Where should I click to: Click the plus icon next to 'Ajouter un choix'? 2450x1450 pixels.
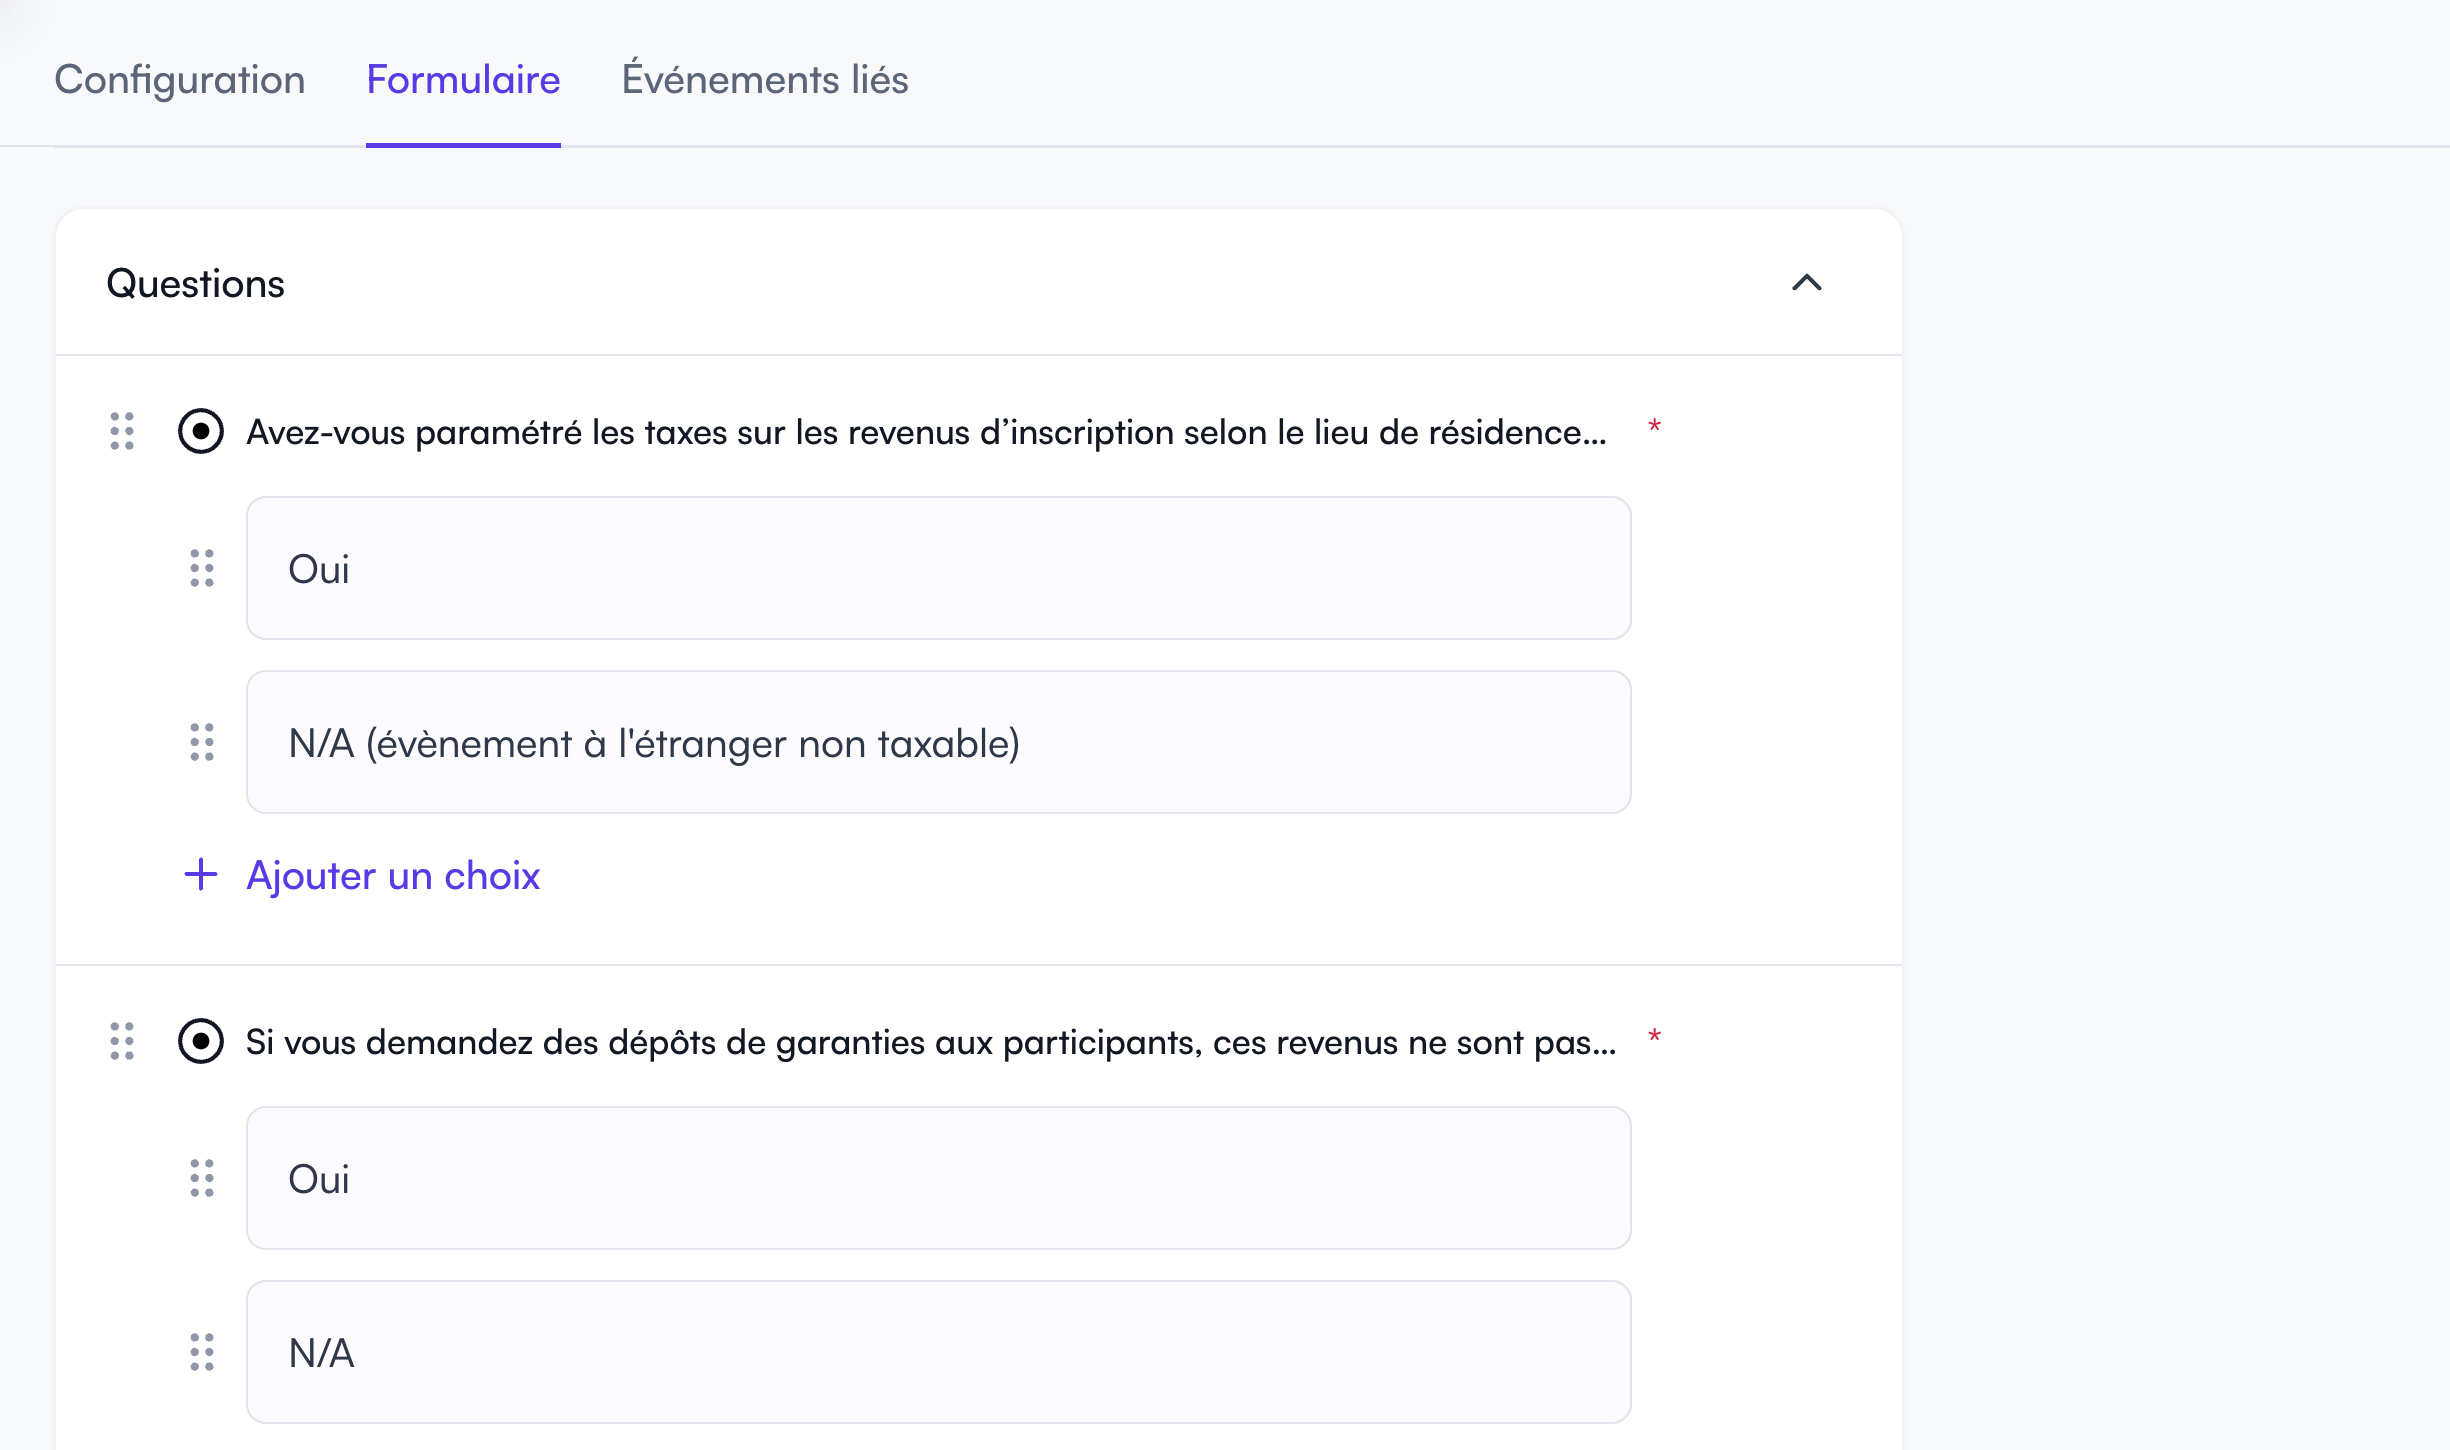pos(201,876)
